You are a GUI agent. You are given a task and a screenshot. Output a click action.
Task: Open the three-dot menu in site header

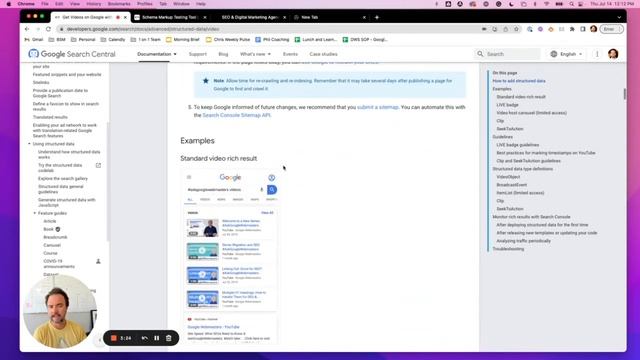coord(597,54)
